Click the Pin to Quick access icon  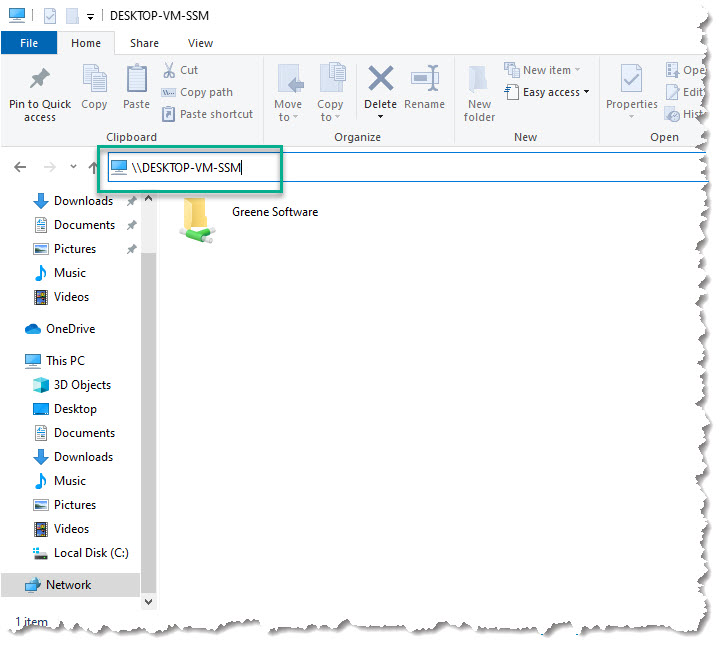point(40,80)
